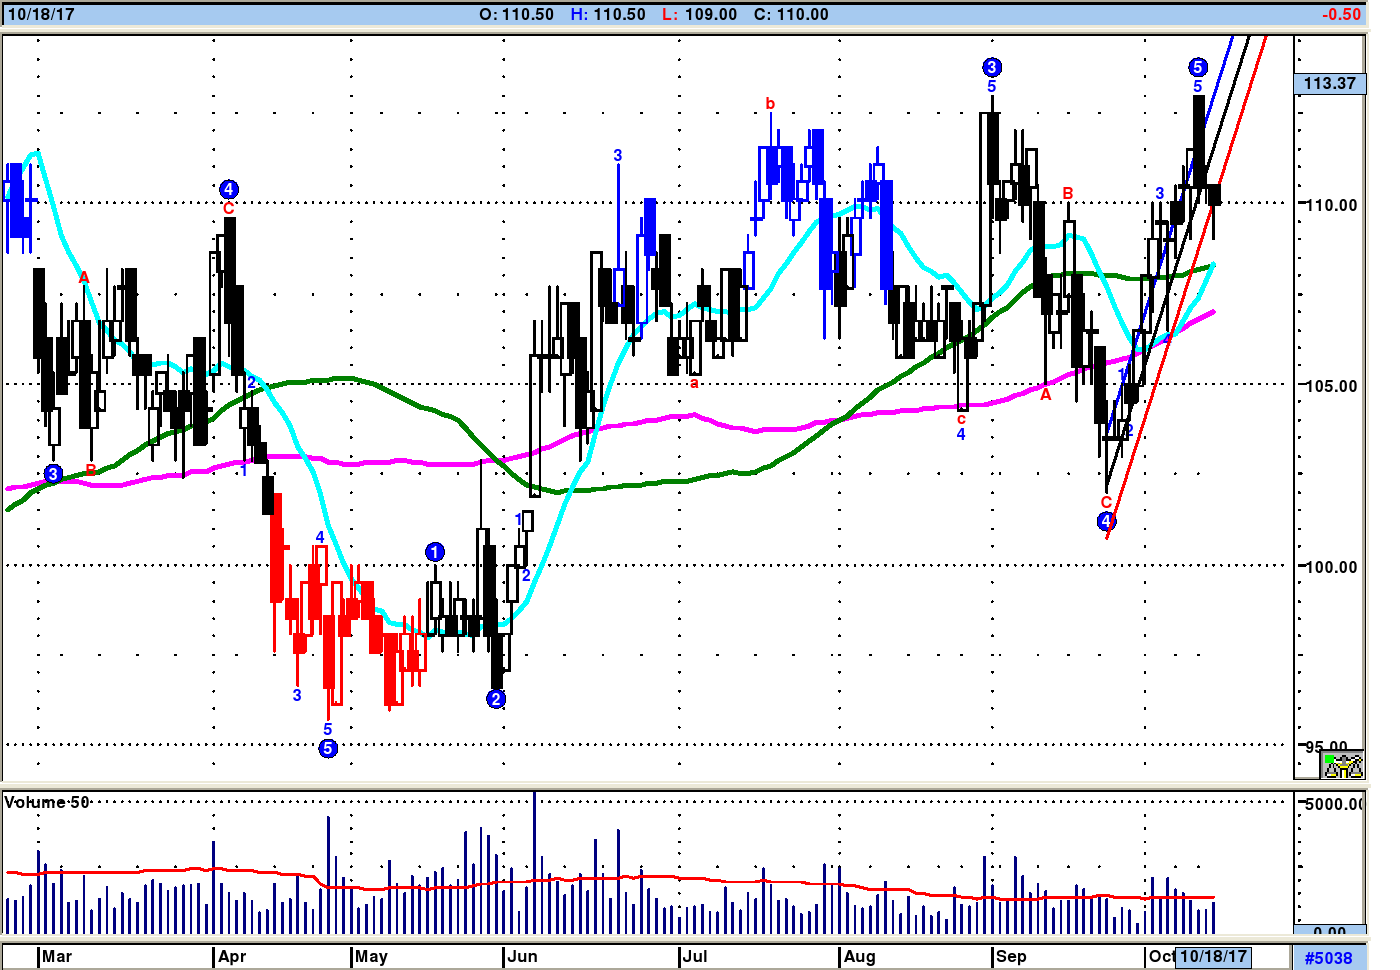Click the blue 3 label in early October
Screen dimensions: 1400x970
[x=1160, y=193]
